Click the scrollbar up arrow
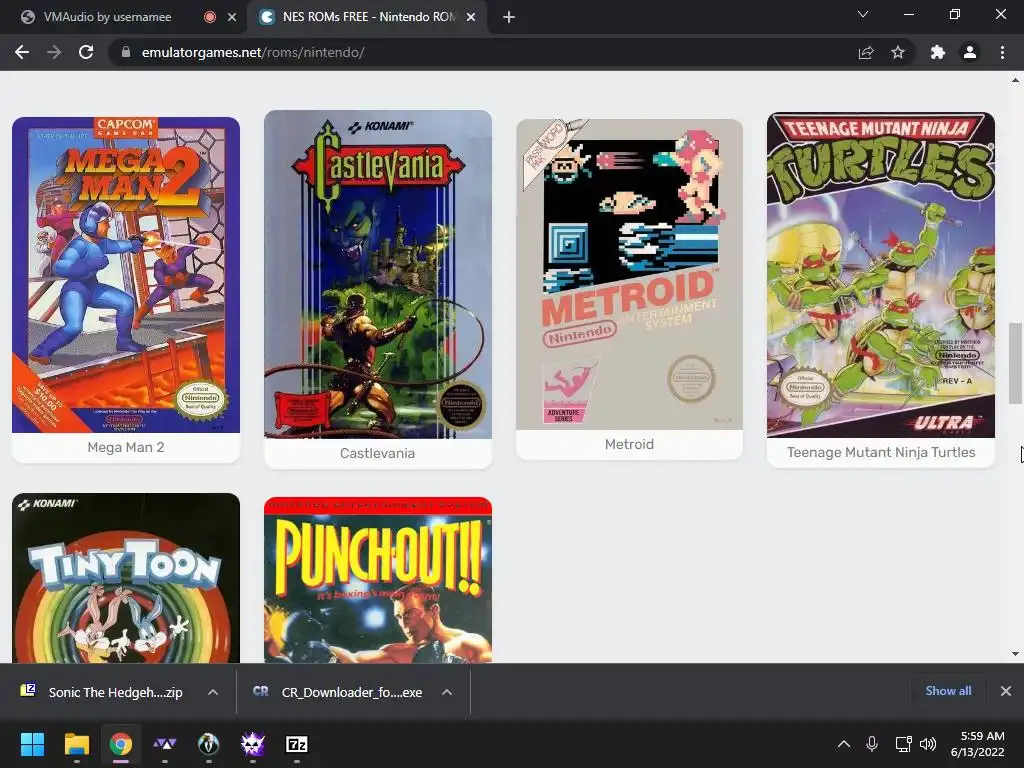This screenshot has height=768, width=1024. [1015, 81]
